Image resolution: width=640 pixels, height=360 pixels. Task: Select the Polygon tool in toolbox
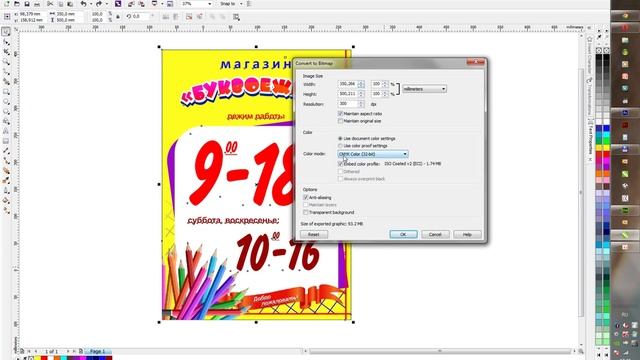click(6, 111)
